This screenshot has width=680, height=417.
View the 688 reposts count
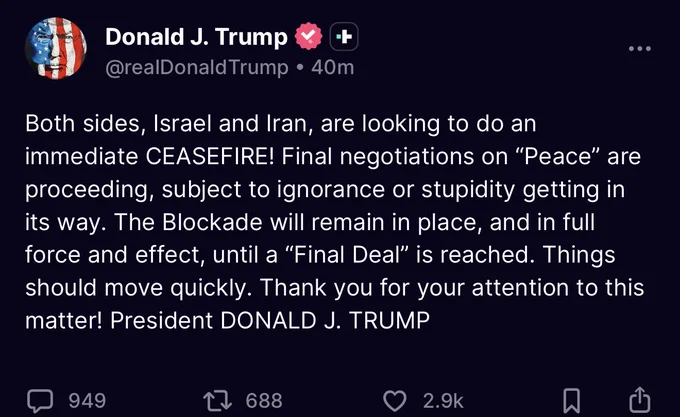[264, 401]
